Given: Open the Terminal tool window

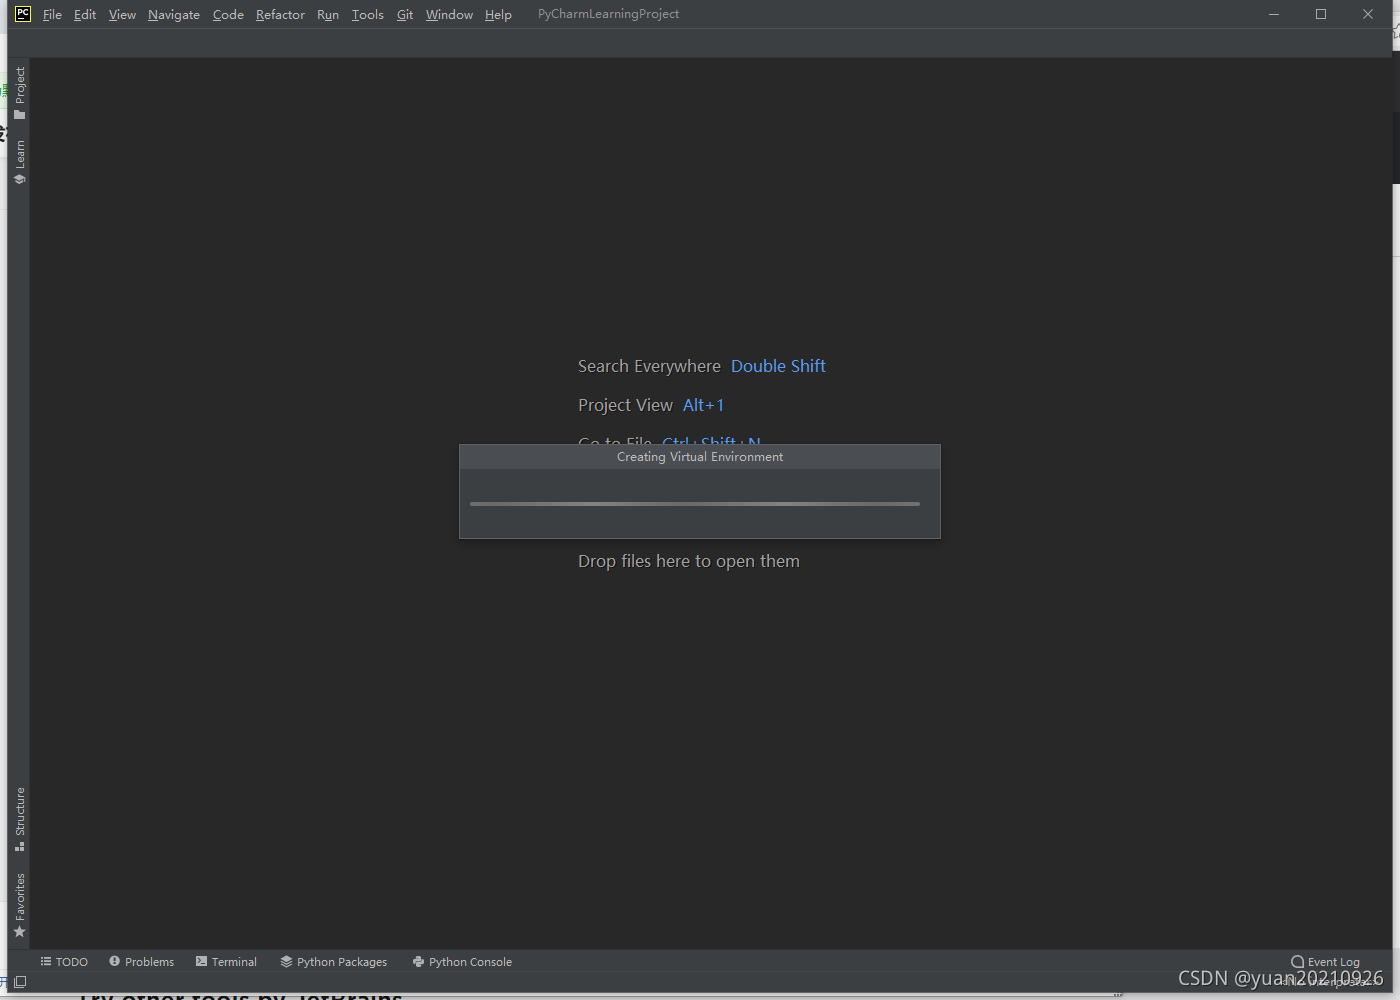Looking at the screenshot, I should pyautogui.click(x=227, y=961).
